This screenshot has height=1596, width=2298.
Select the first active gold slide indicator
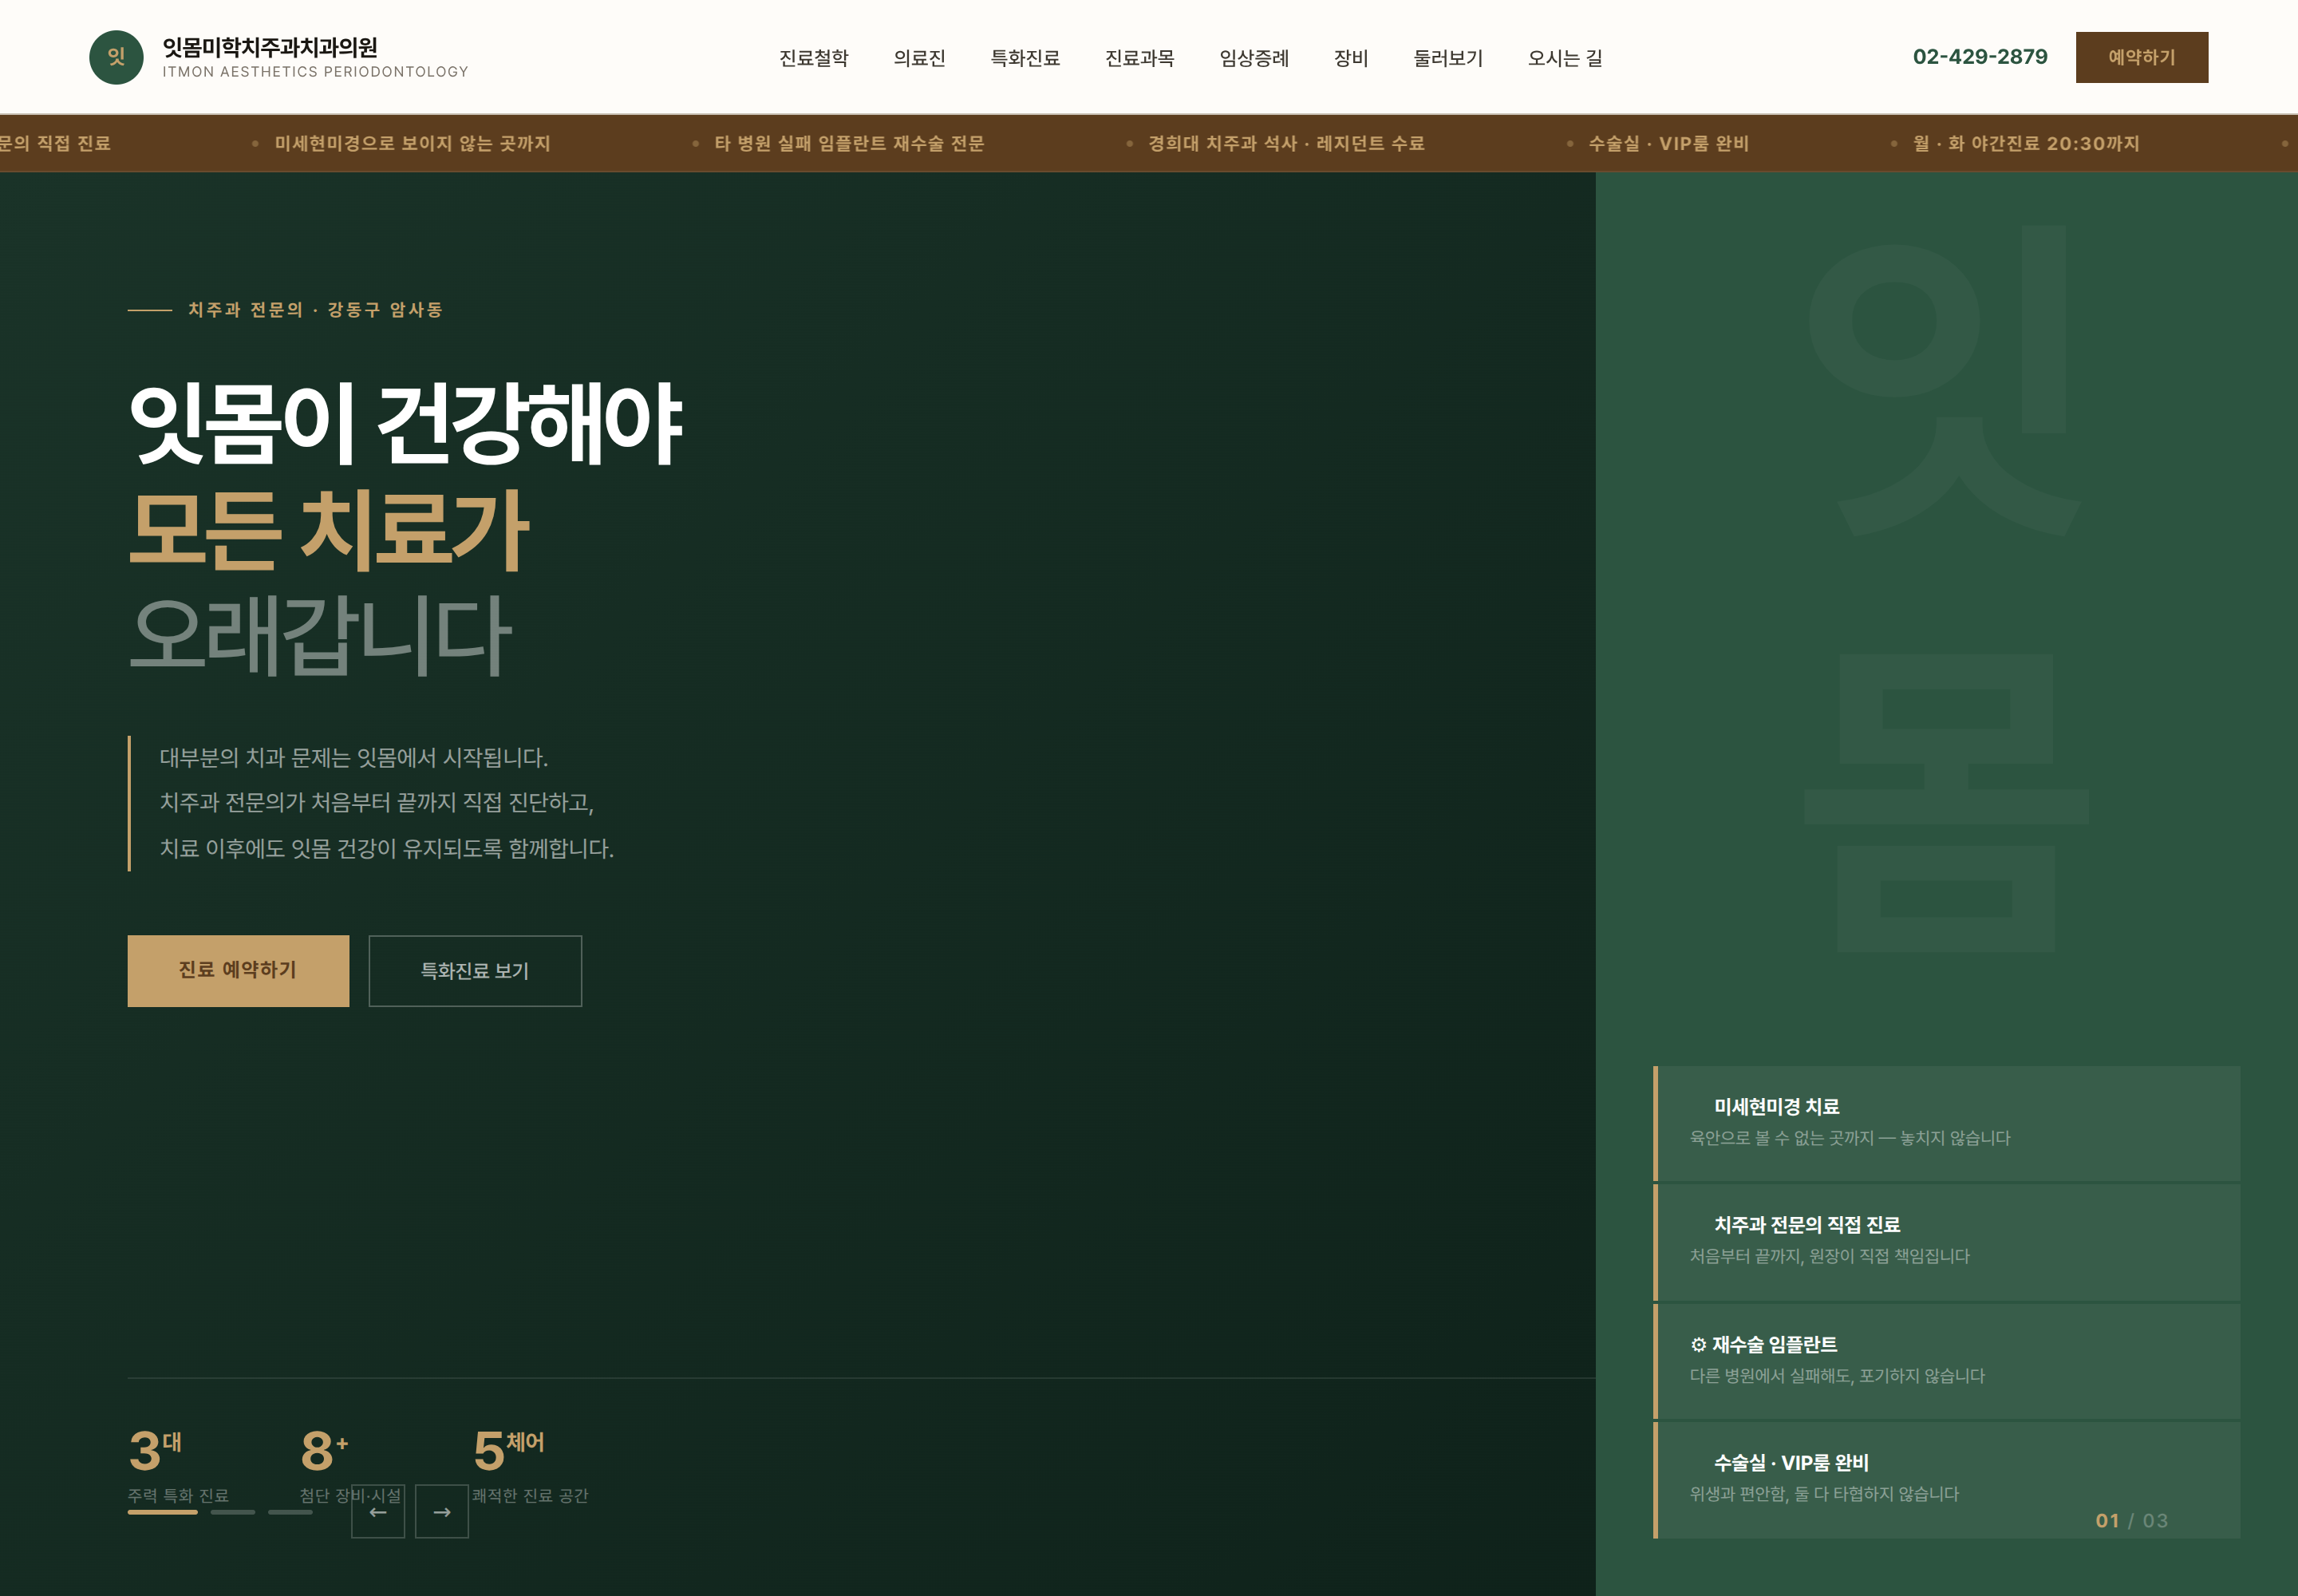(162, 1512)
